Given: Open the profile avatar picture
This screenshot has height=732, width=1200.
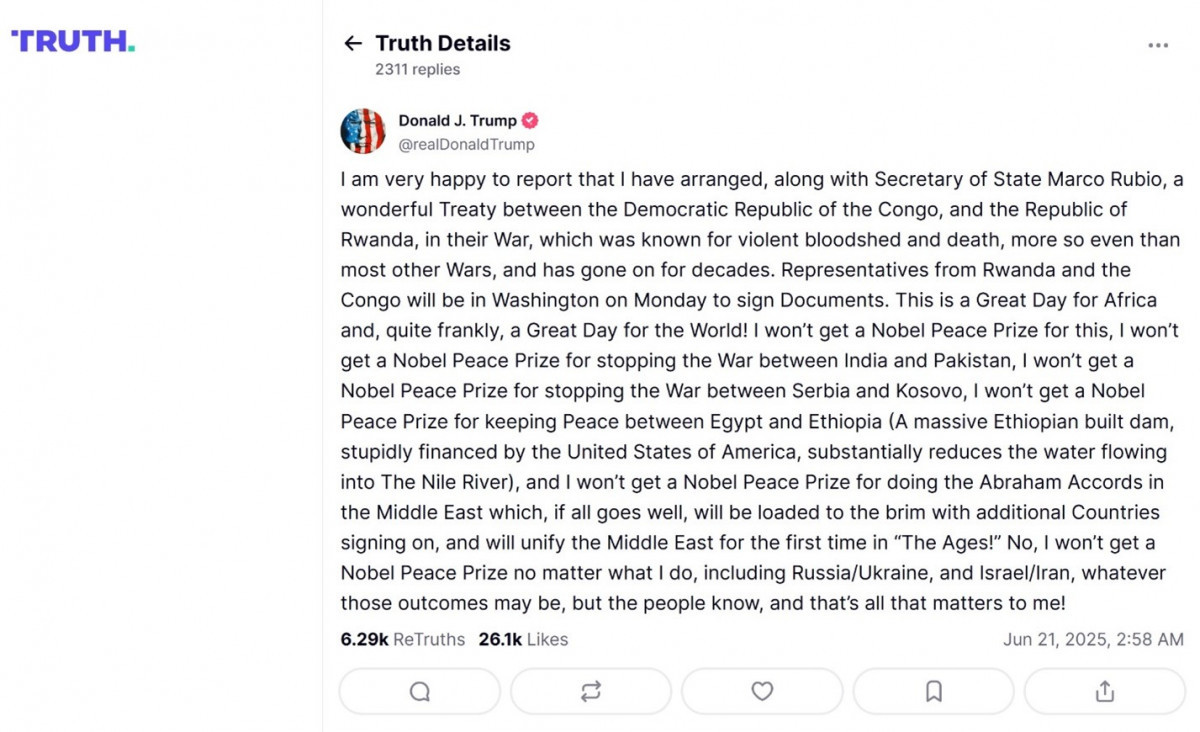Looking at the screenshot, I should tap(363, 131).
